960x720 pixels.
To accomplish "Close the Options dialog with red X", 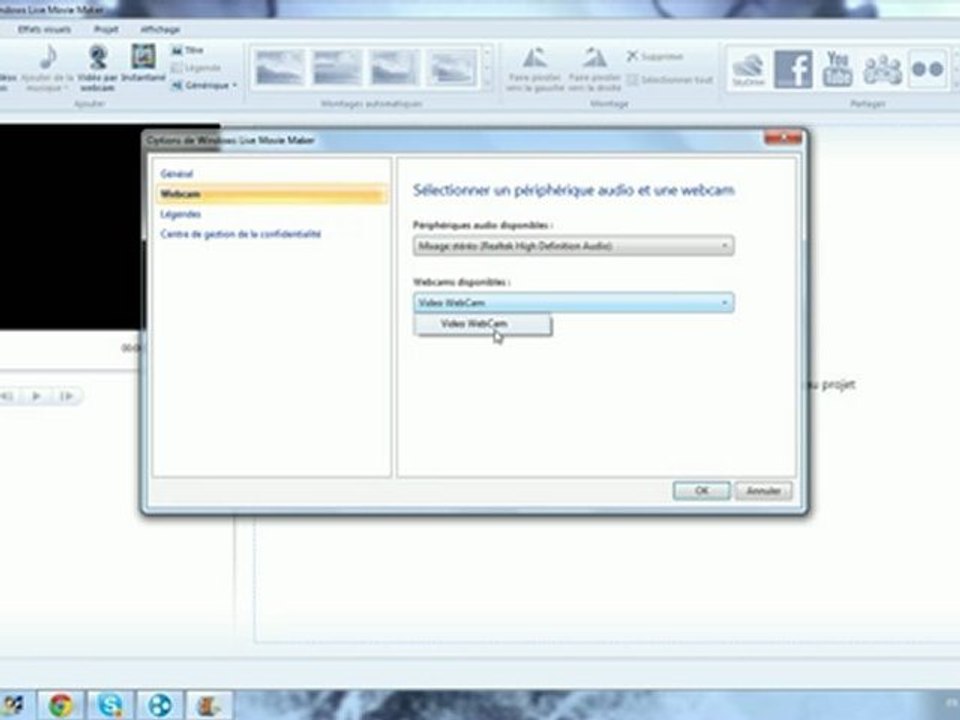I will pyautogui.click(x=783, y=138).
